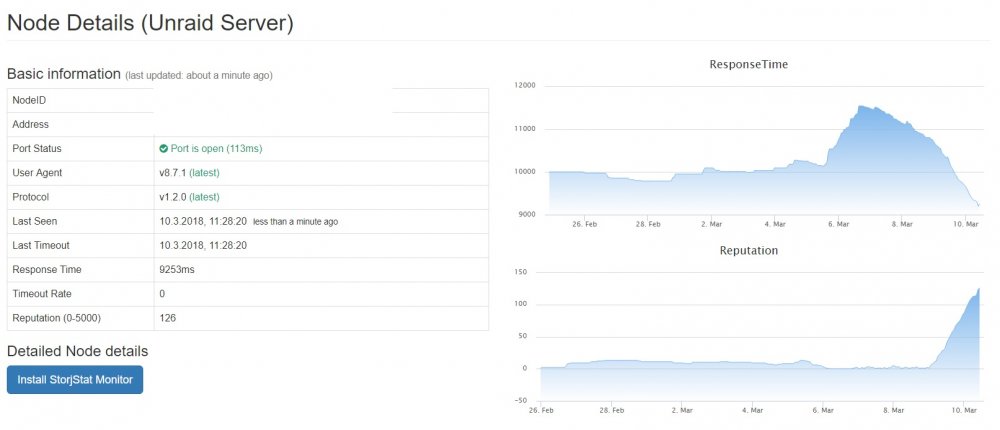Click 'less than a minute ago' text

coord(295,222)
